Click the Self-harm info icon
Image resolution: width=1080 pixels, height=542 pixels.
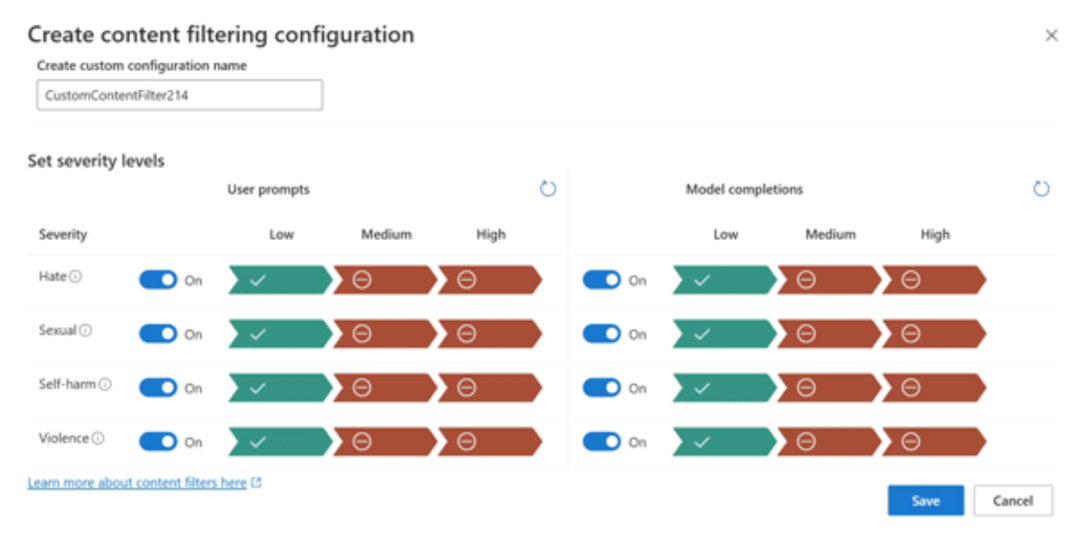[x=105, y=384]
